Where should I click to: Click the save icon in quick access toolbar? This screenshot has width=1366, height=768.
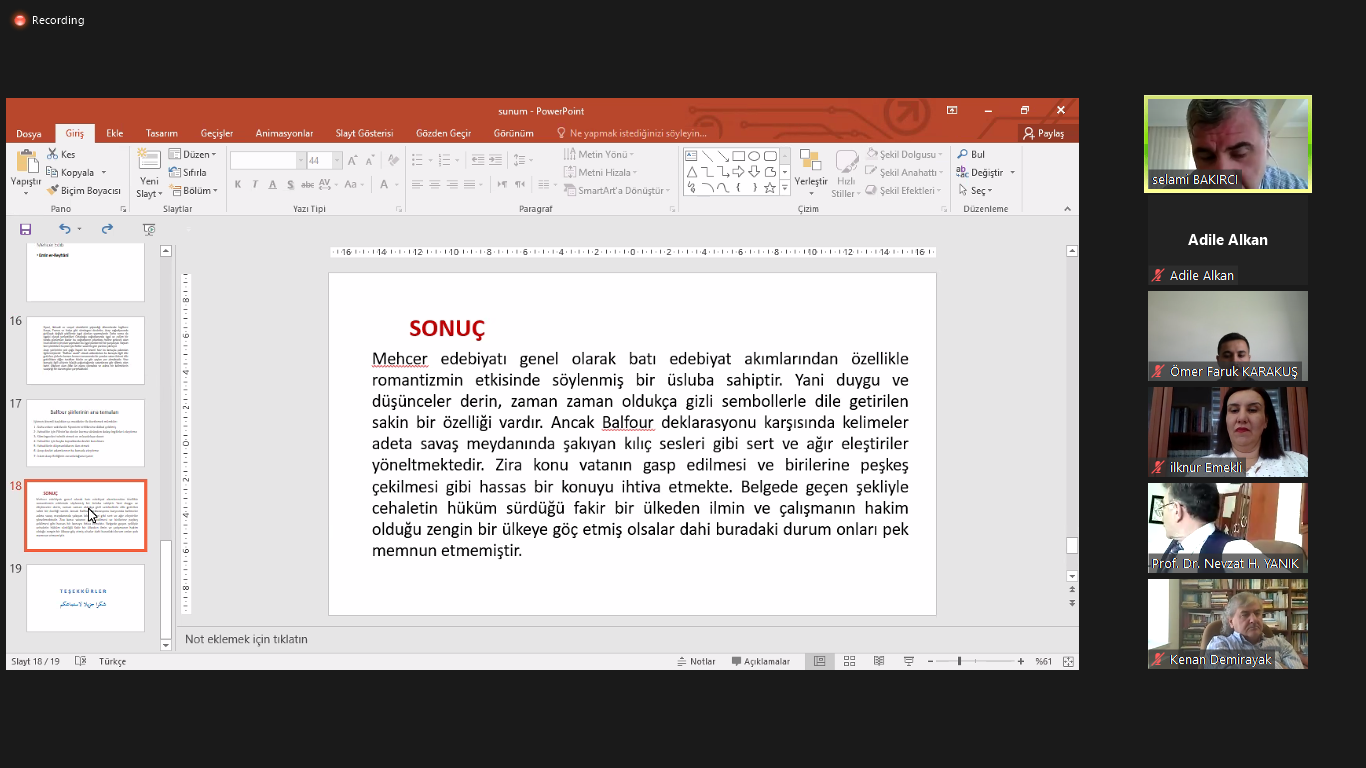coord(25,229)
